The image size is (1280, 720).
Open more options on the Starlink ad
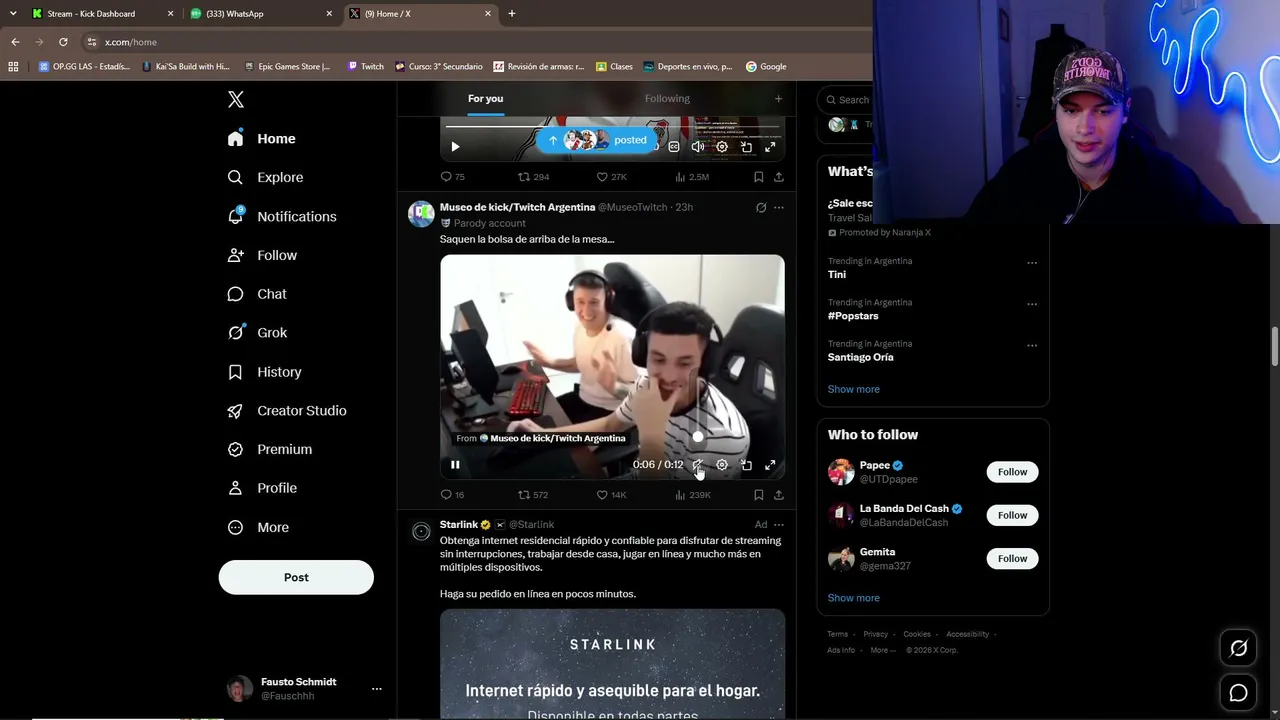click(779, 524)
